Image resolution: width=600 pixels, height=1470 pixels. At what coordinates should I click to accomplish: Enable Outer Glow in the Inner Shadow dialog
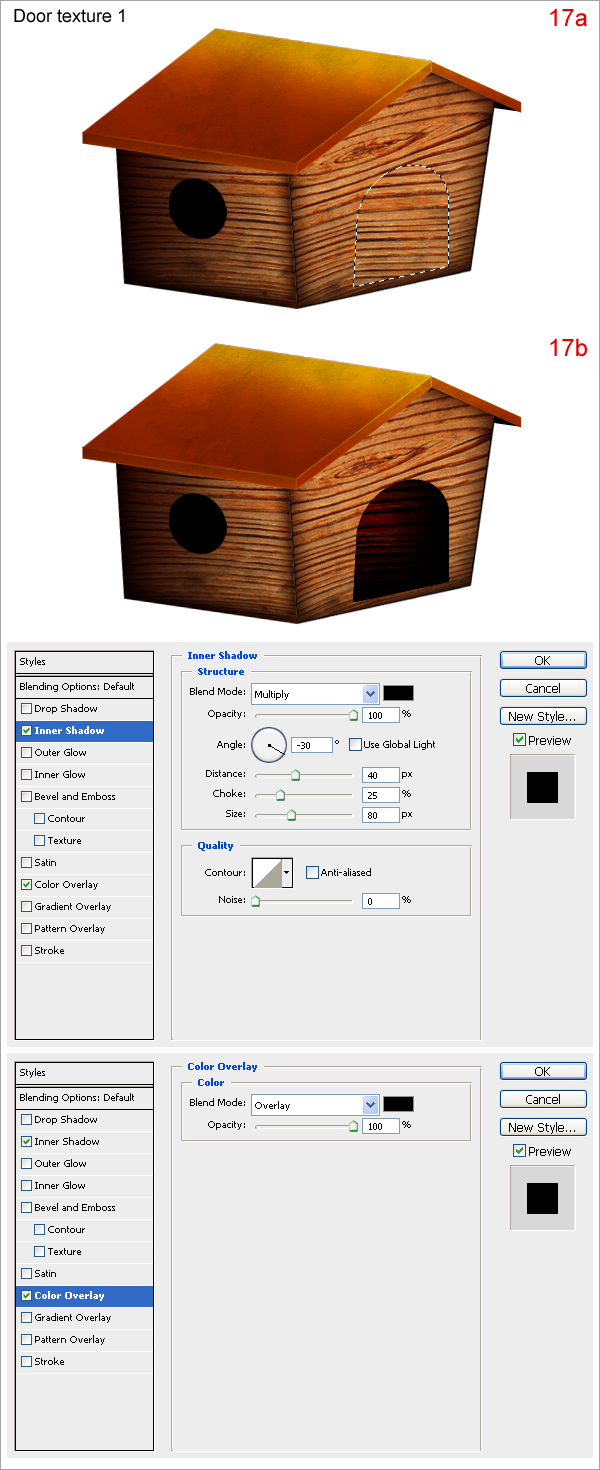pyautogui.click(x=26, y=753)
